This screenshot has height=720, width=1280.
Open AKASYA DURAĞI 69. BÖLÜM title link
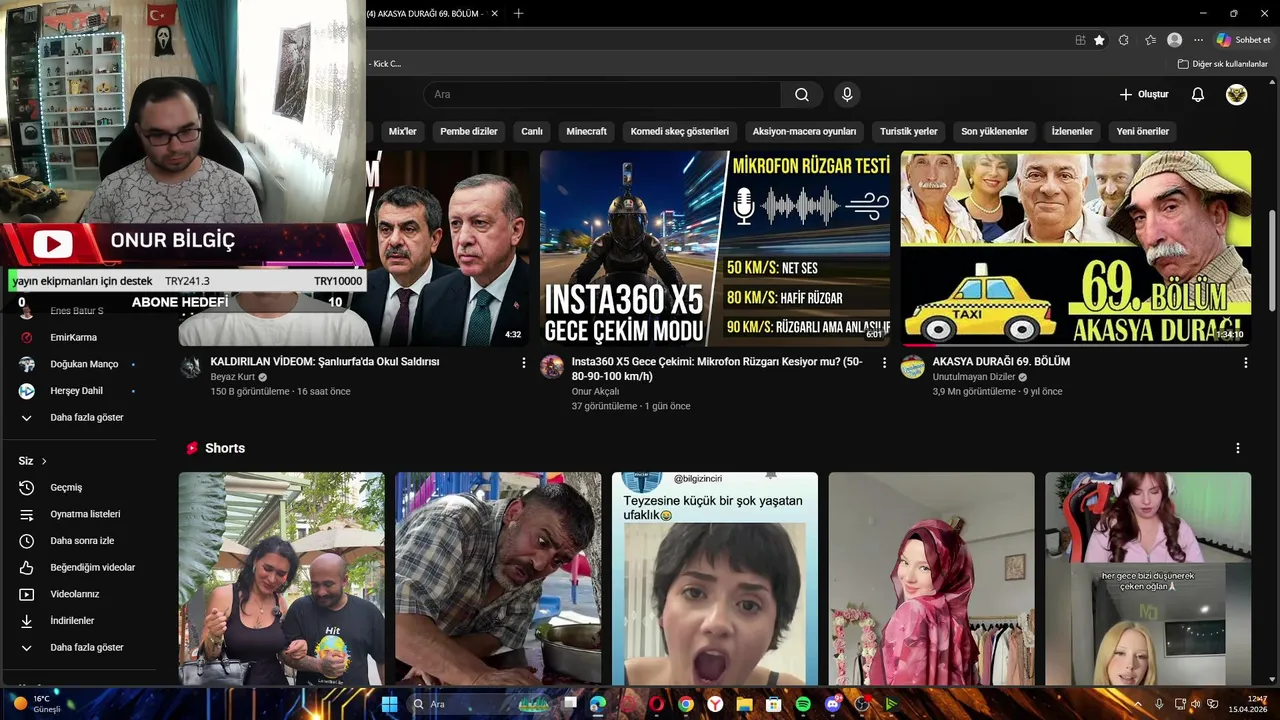coord(1001,362)
